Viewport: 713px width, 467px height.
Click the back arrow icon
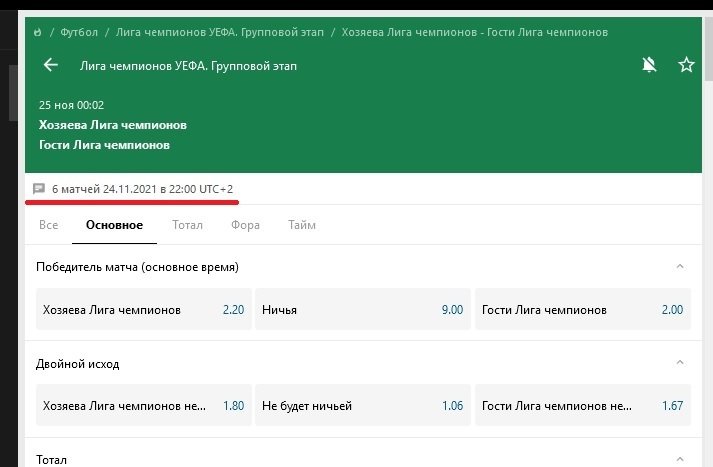(51, 66)
